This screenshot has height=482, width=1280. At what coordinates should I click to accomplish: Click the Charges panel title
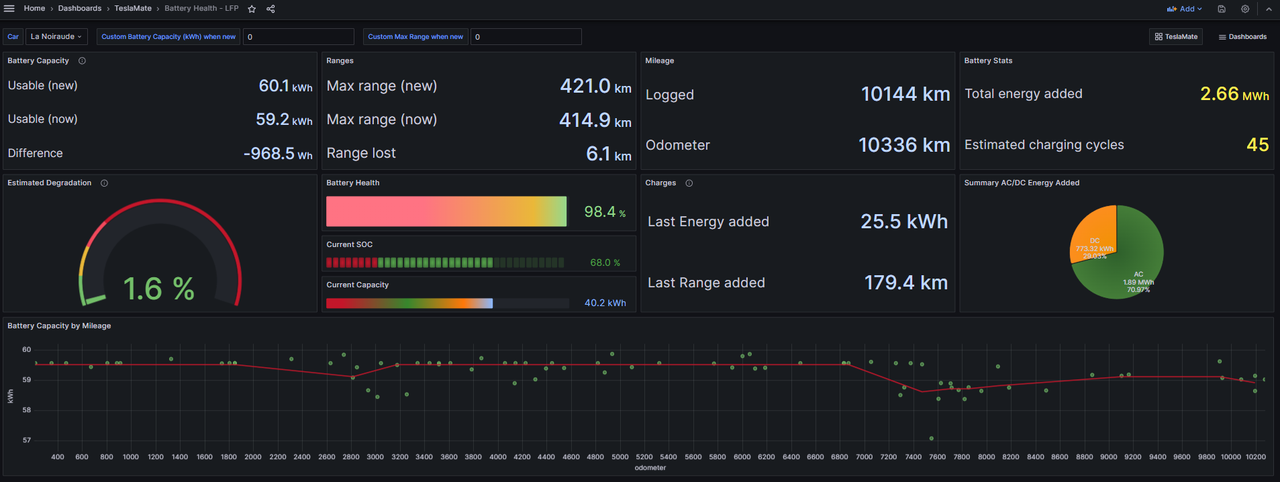pos(661,183)
